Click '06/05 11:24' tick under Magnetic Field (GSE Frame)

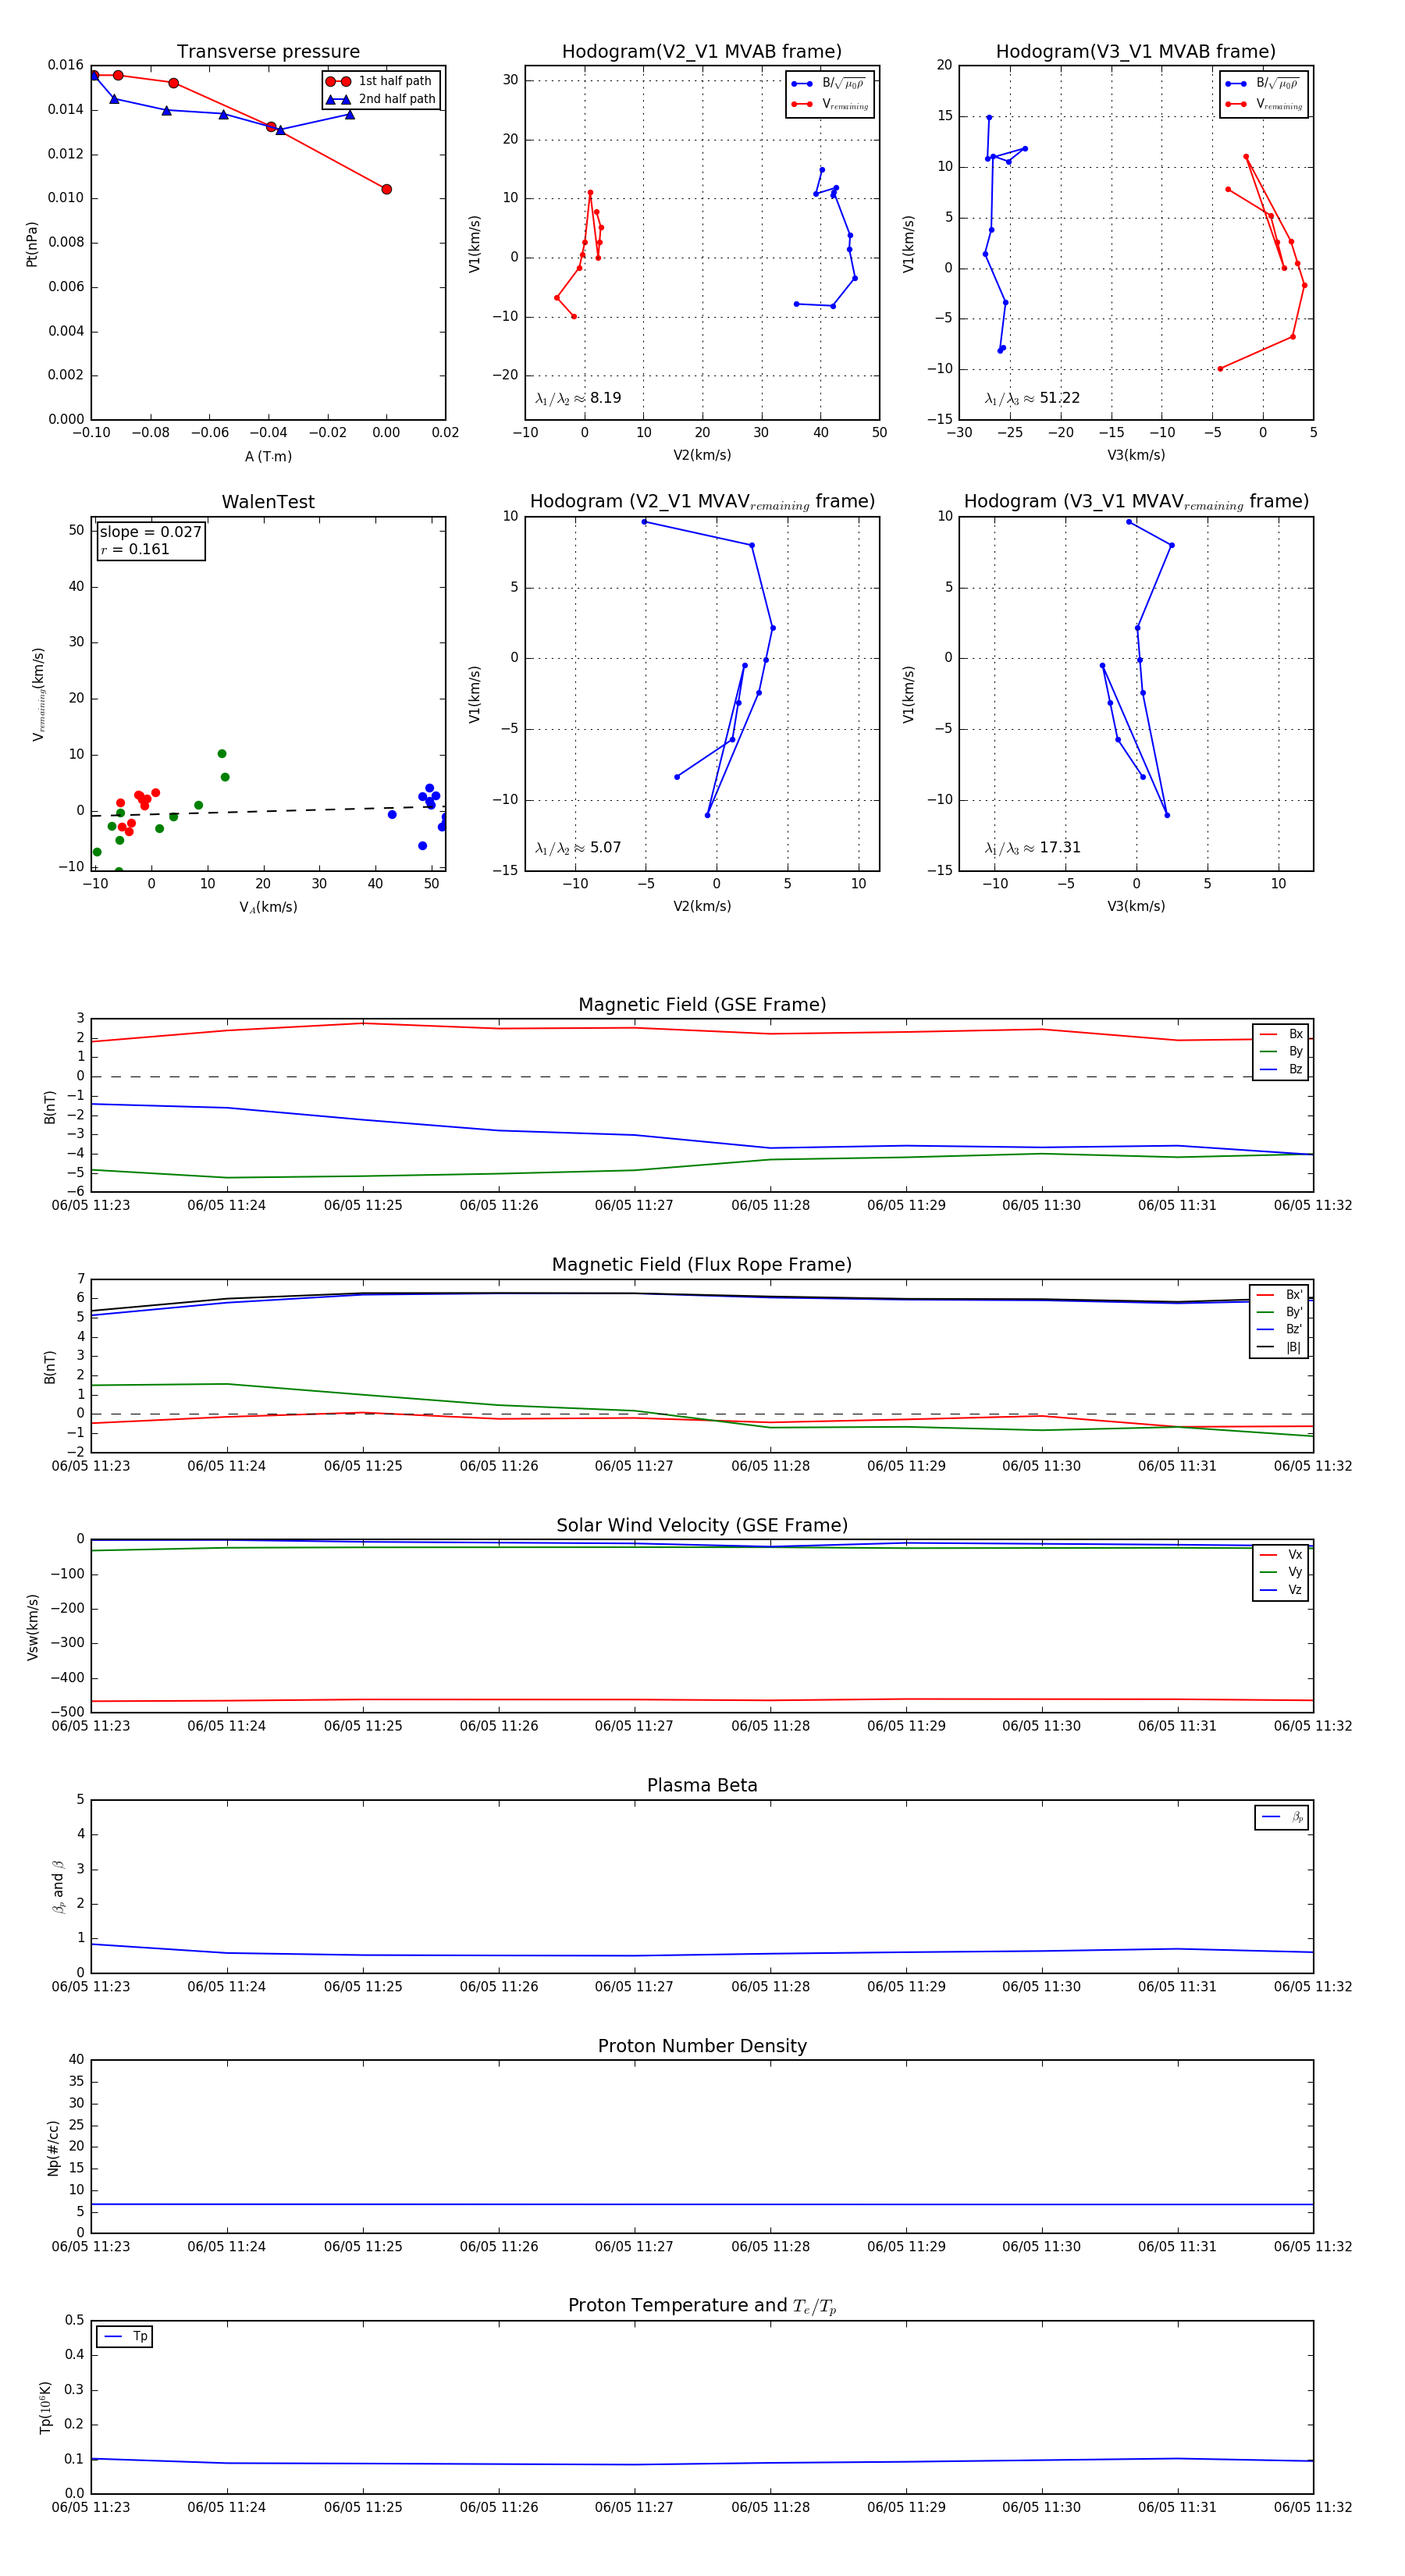coord(227,1206)
